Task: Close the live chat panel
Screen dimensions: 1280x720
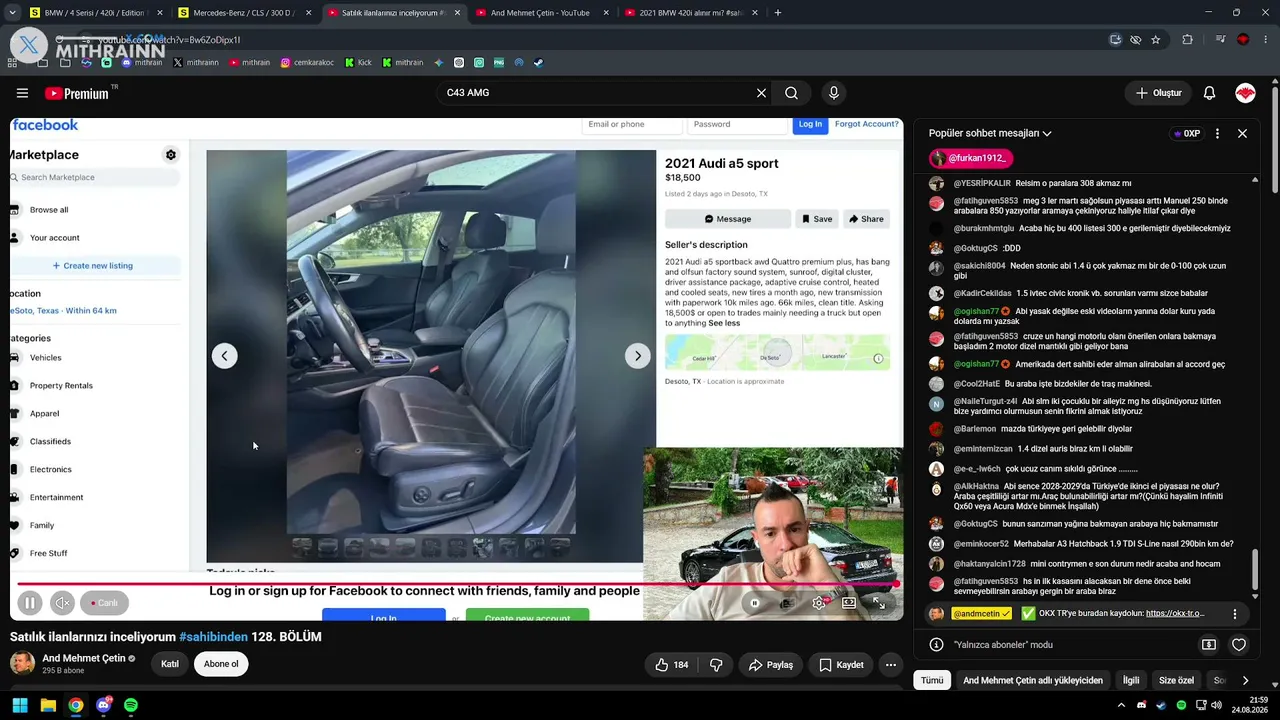Action: point(1242,133)
